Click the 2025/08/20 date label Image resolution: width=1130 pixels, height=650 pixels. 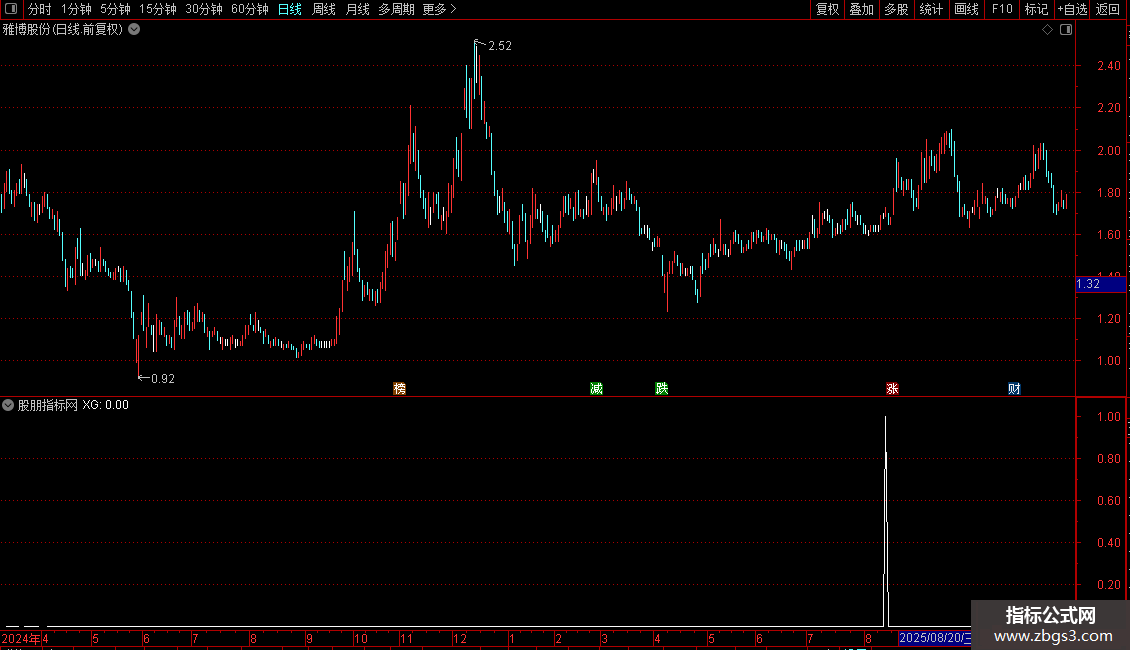[935, 638]
